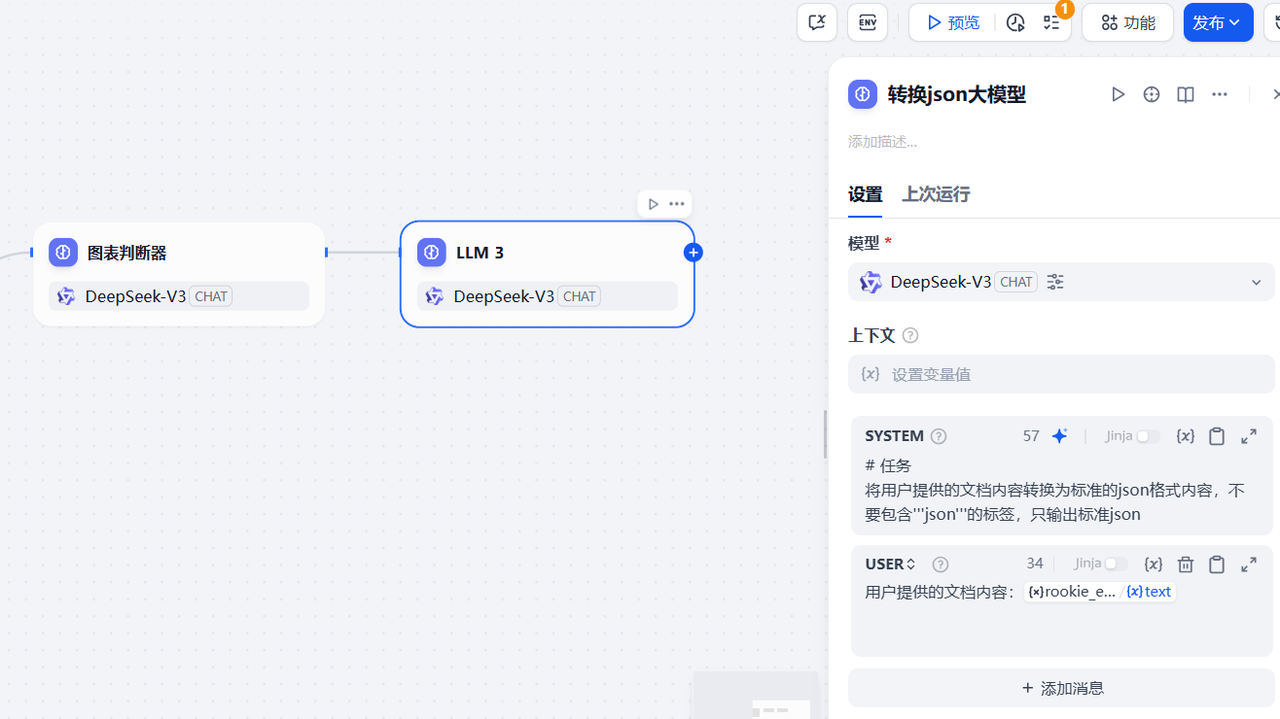Copy the USER prompt with clipboard icon

coord(1216,564)
